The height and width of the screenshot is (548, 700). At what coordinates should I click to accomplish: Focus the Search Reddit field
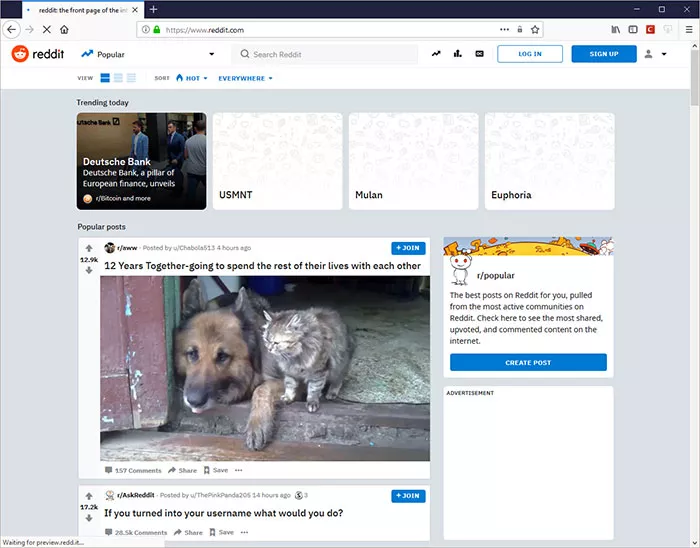[x=325, y=54]
